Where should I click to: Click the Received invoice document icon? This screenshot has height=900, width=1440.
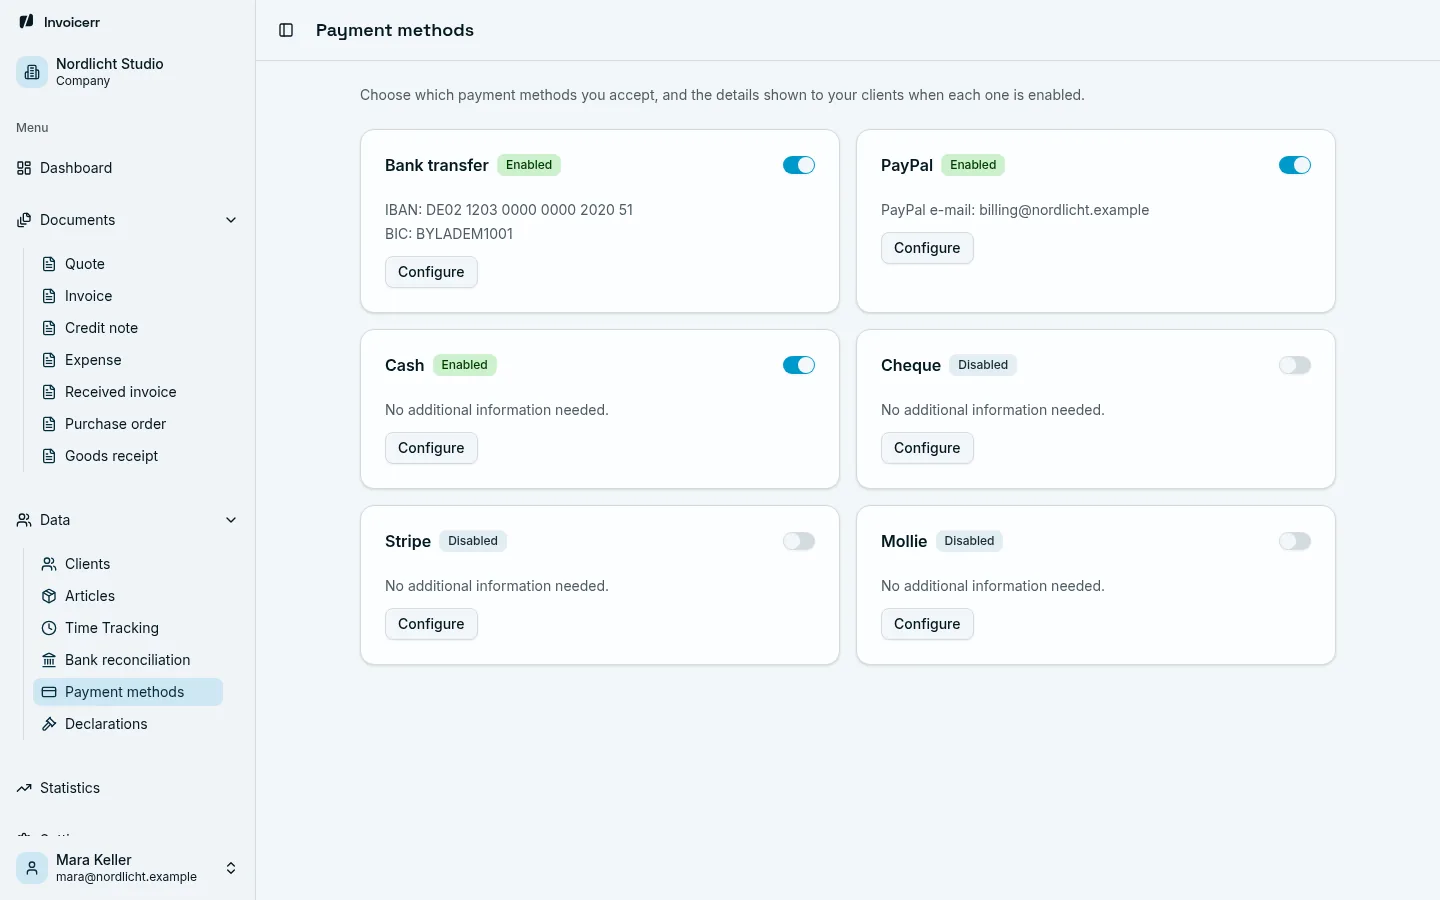[49, 392]
